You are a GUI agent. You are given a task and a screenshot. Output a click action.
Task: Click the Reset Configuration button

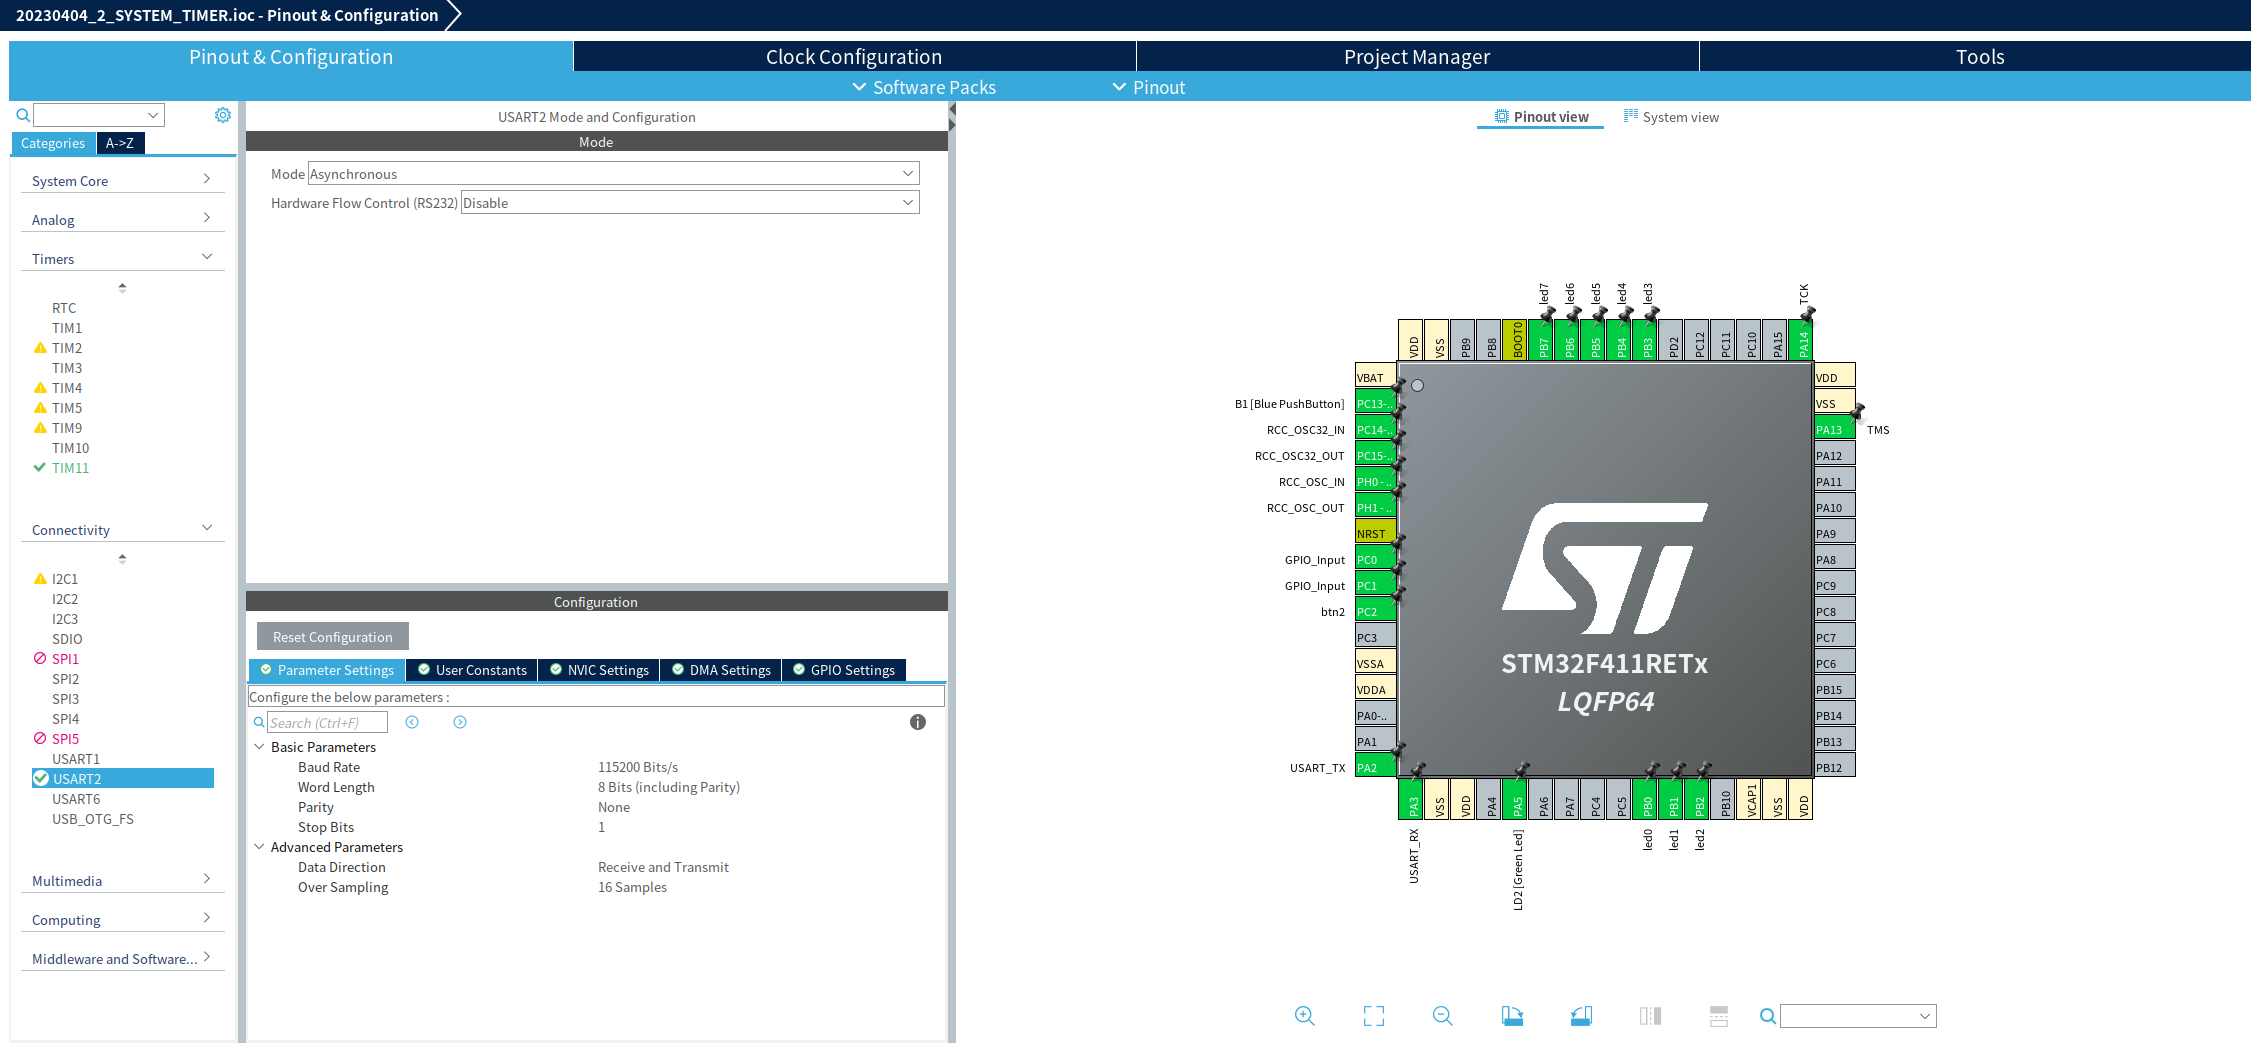pos(333,637)
